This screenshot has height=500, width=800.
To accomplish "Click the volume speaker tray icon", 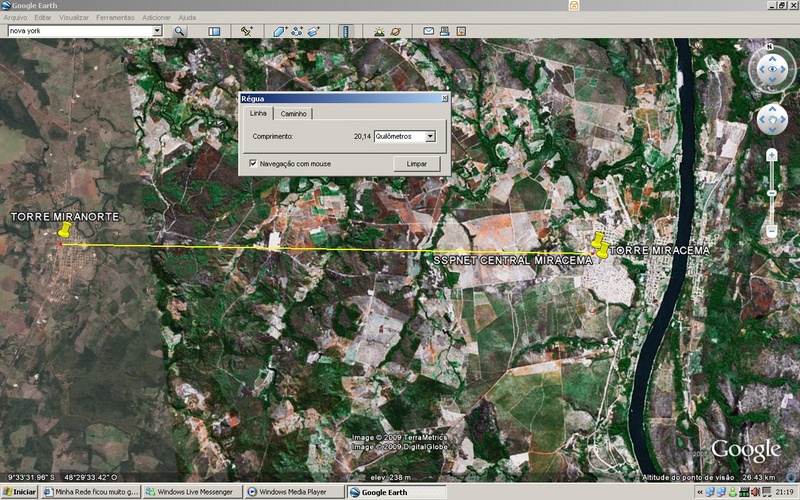I will [756, 492].
